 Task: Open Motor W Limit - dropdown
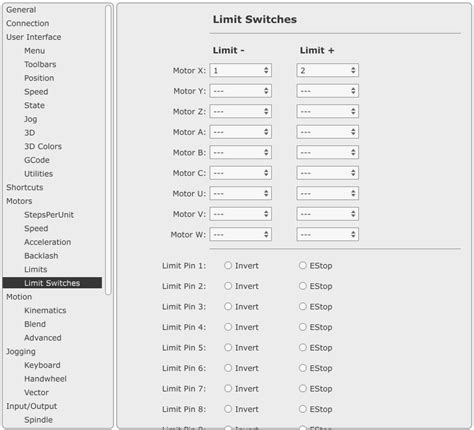click(x=240, y=234)
